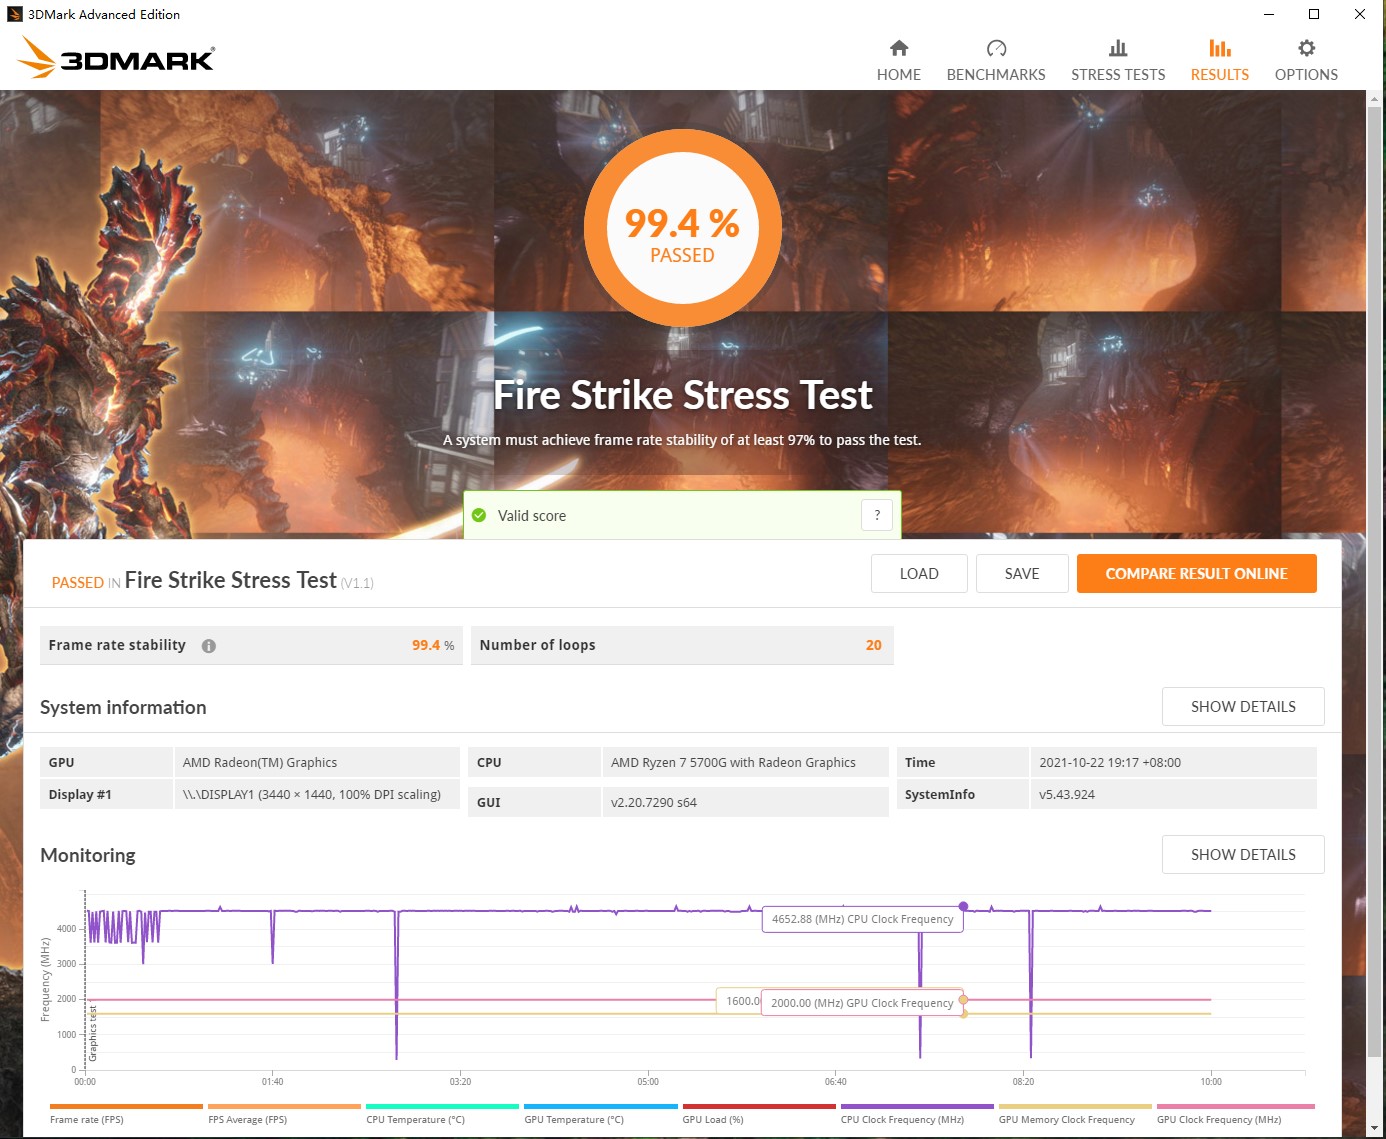The image size is (1386, 1139).
Task: Click the purple CPU clock marker on chart
Action: click(963, 906)
